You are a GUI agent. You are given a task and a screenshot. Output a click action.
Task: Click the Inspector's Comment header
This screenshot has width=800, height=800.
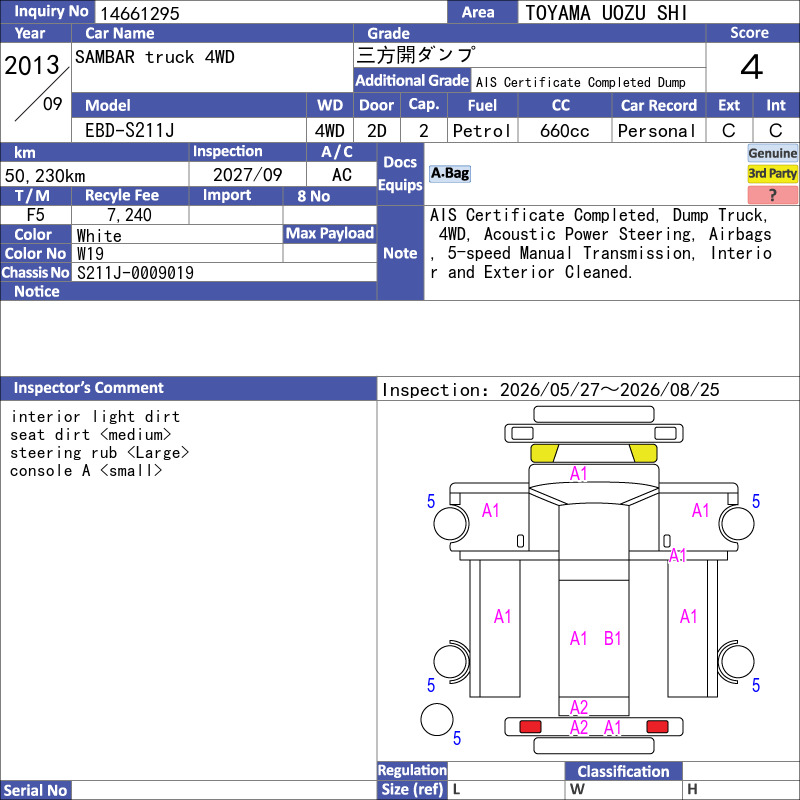point(188,388)
